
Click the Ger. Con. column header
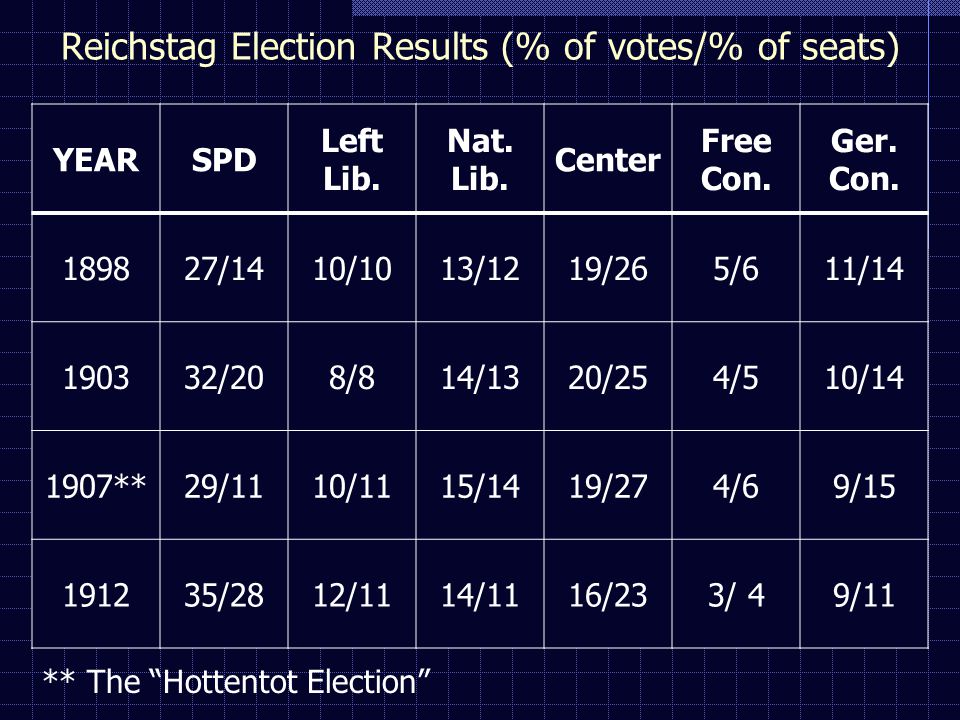[x=864, y=160]
